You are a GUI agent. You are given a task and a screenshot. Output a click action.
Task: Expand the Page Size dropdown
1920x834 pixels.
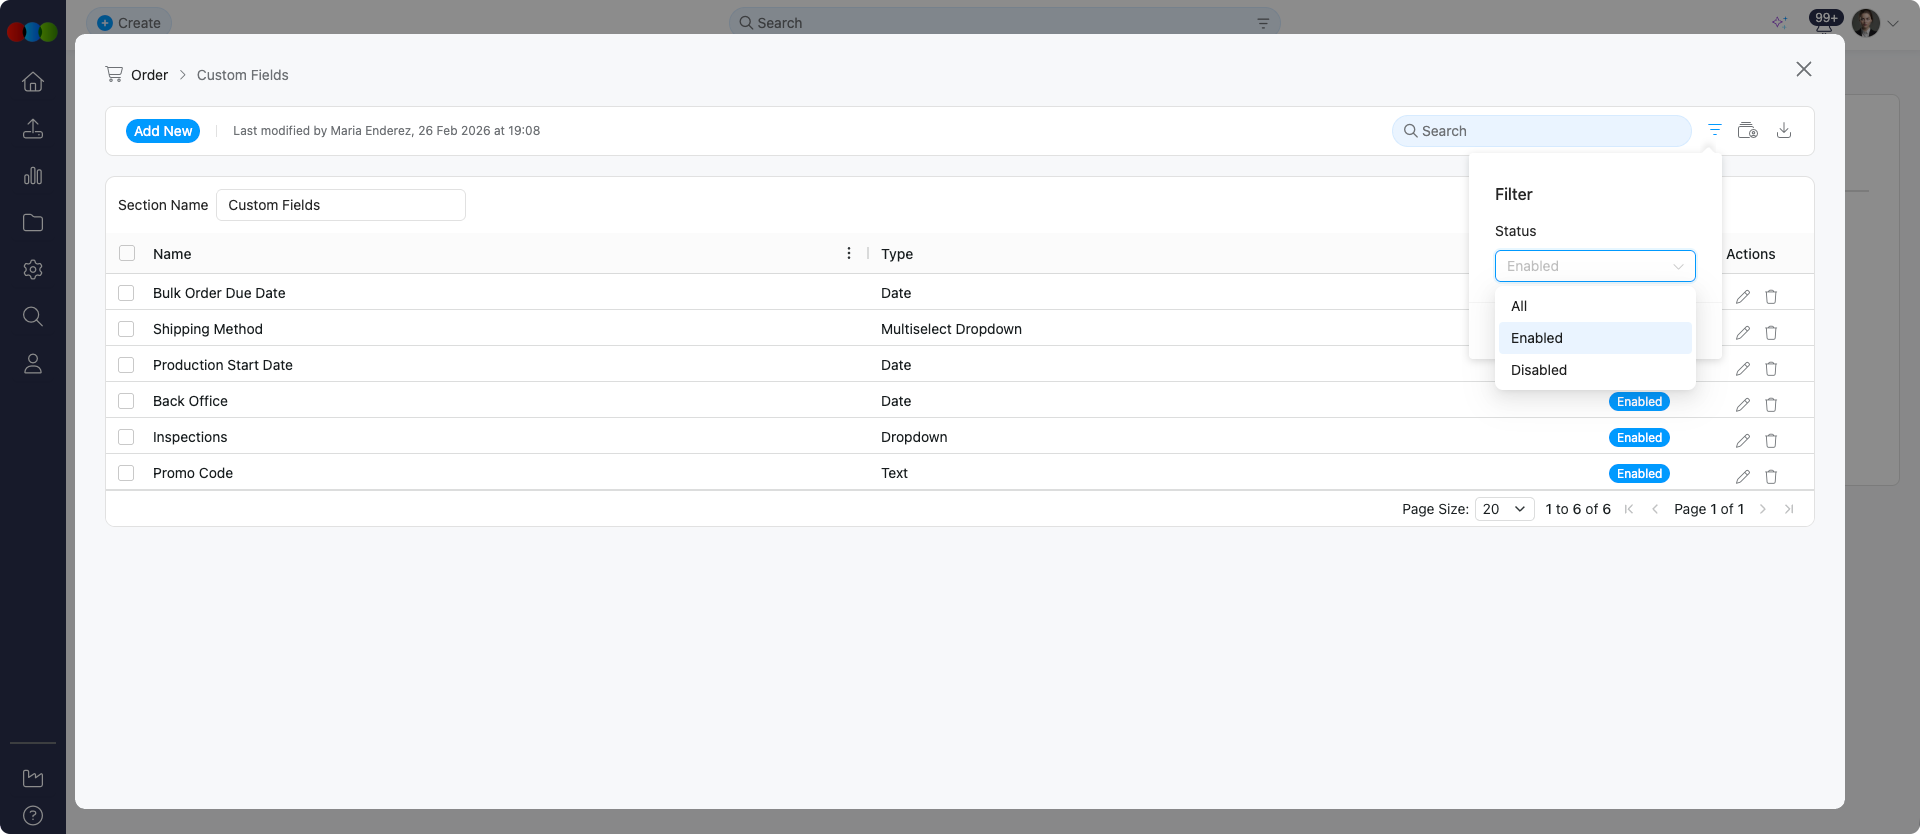[x=1504, y=509]
